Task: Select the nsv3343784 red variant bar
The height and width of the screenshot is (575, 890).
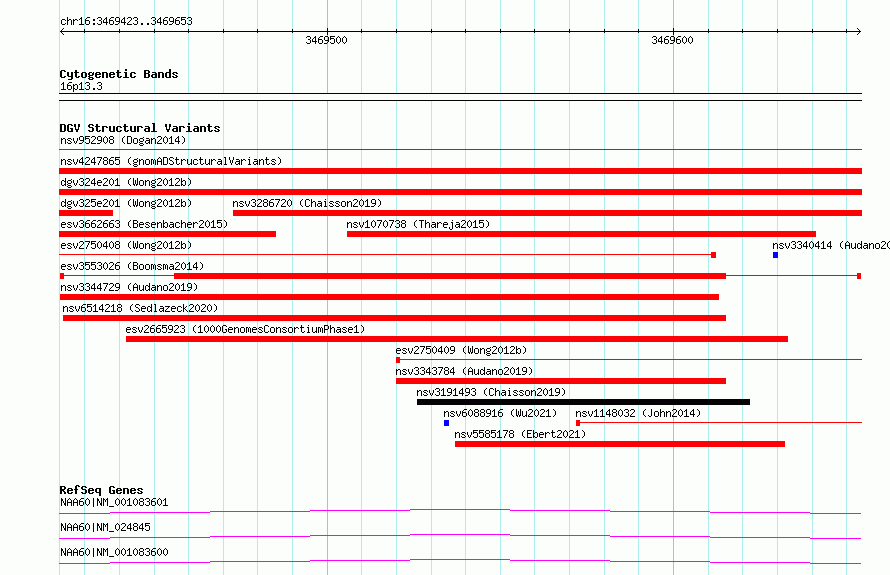Action: click(x=561, y=381)
